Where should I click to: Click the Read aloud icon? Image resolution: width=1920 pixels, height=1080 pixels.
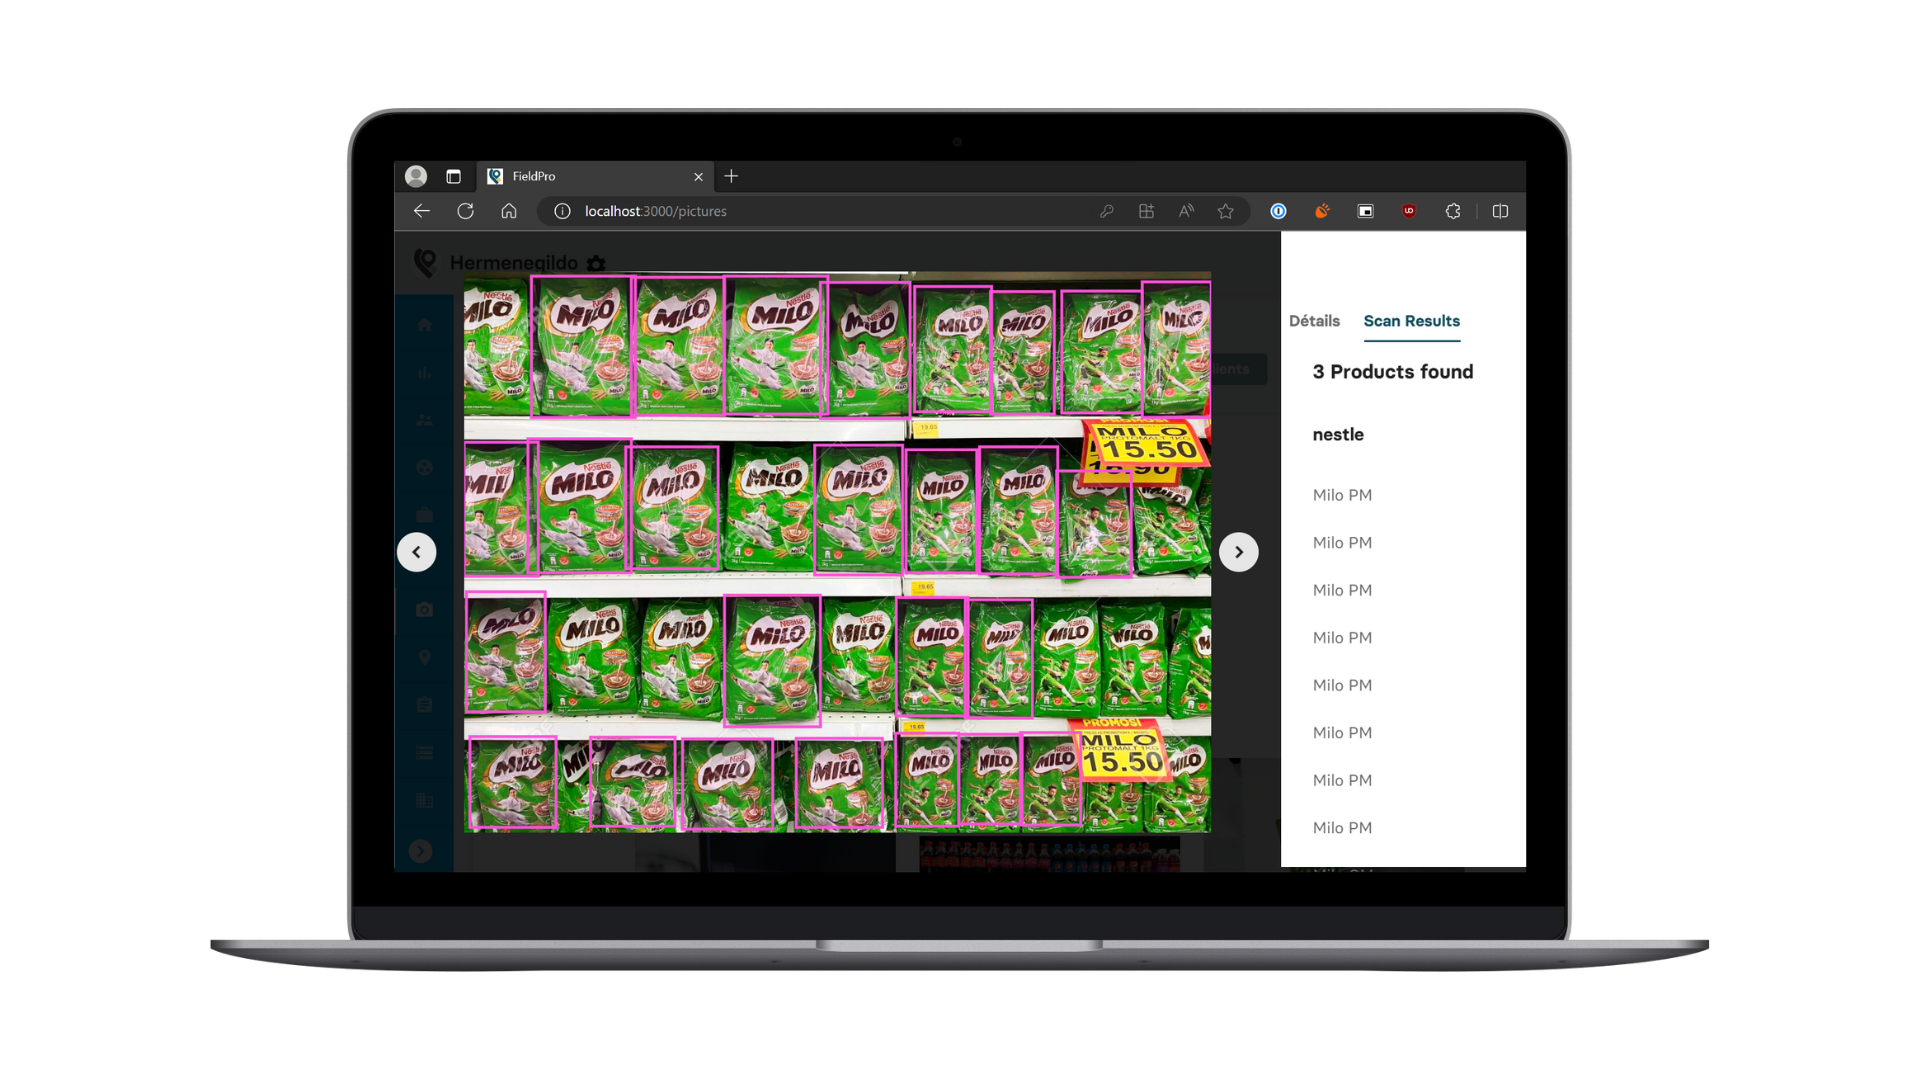[1186, 211]
